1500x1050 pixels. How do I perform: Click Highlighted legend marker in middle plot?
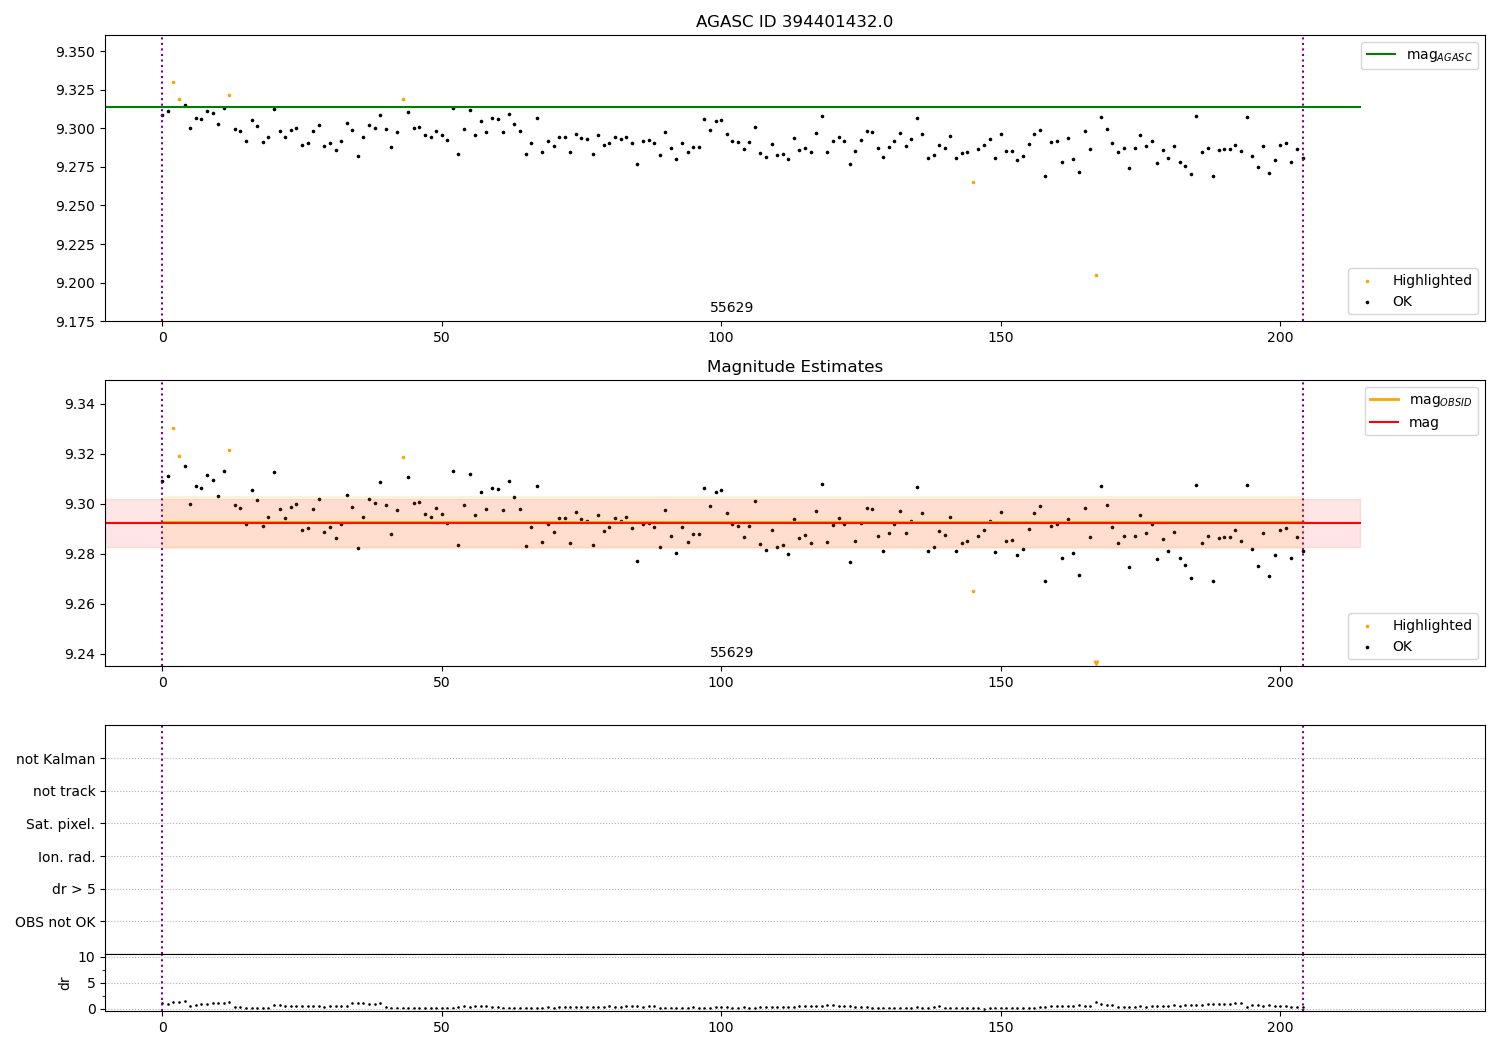point(1368,626)
